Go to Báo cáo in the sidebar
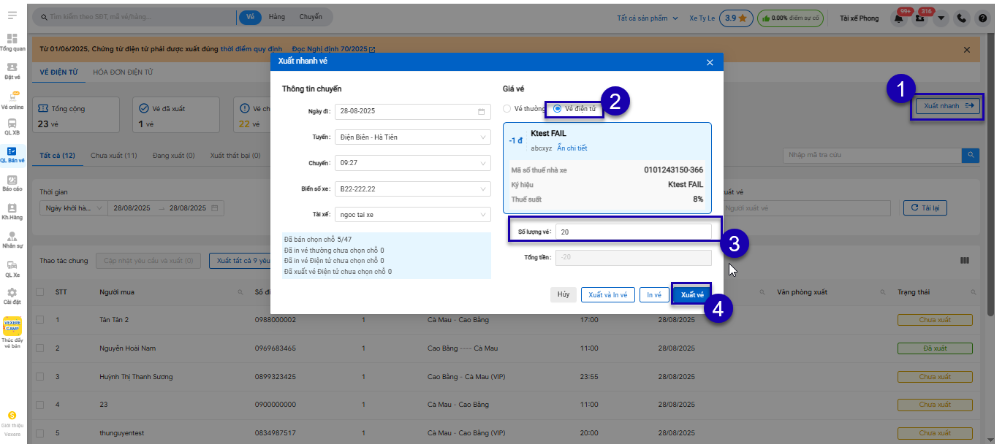Viewport: 995px width, 444px height. pyautogui.click(x=12, y=182)
